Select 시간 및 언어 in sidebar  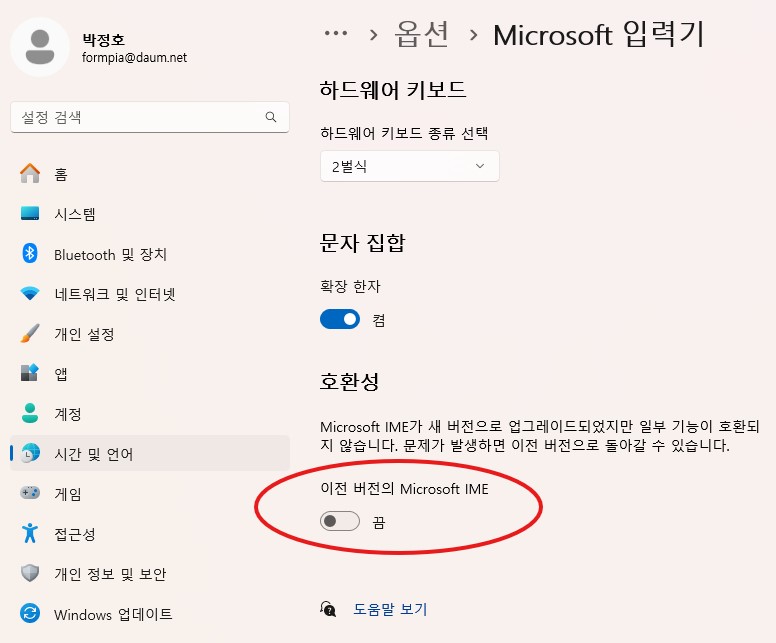tap(150, 453)
